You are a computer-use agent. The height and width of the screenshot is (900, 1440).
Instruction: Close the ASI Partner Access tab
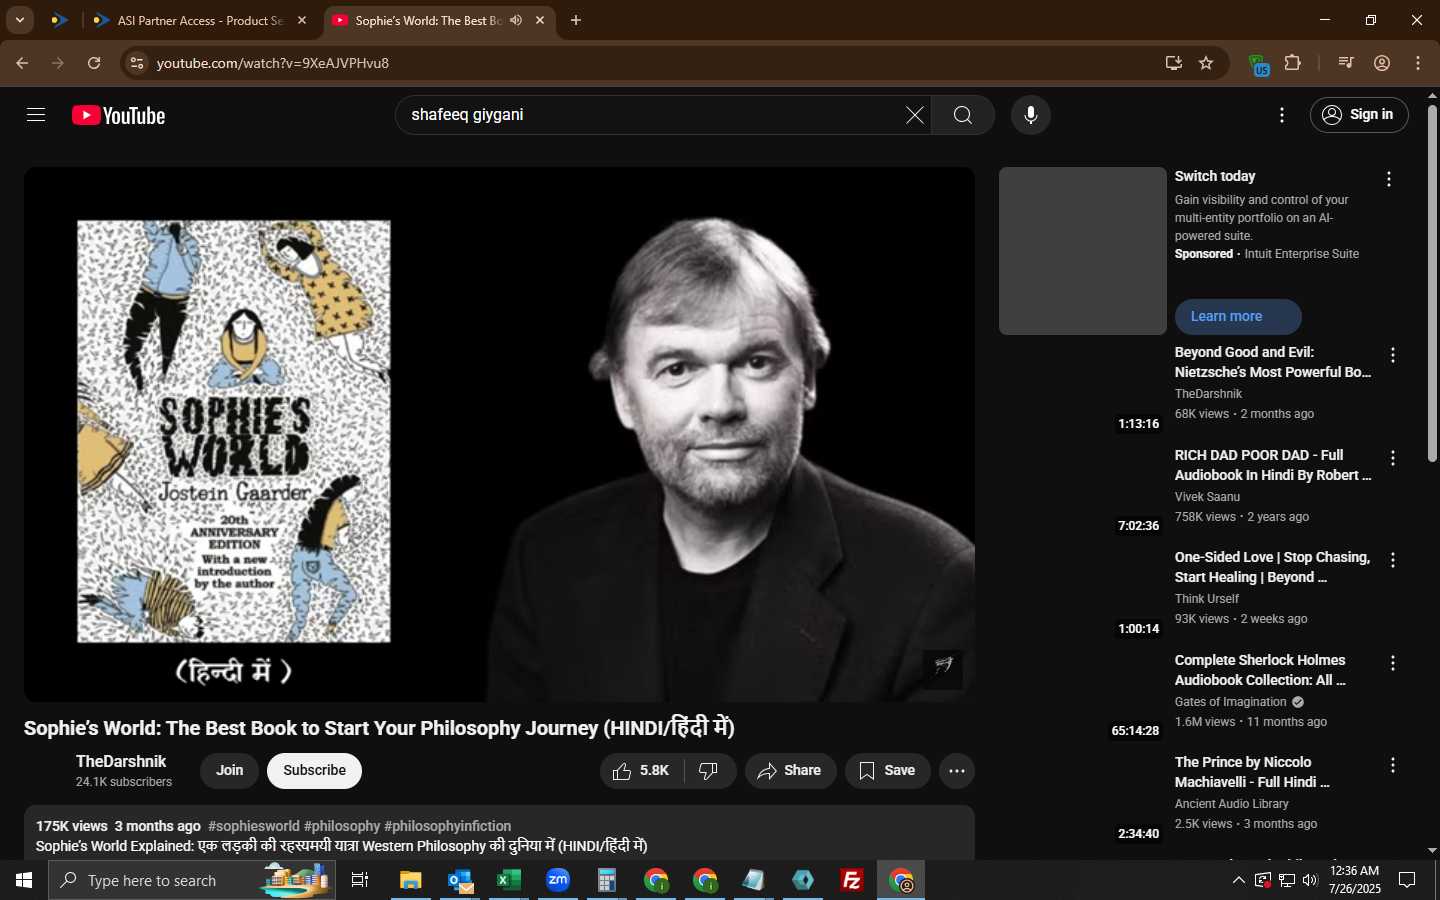(x=302, y=20)
